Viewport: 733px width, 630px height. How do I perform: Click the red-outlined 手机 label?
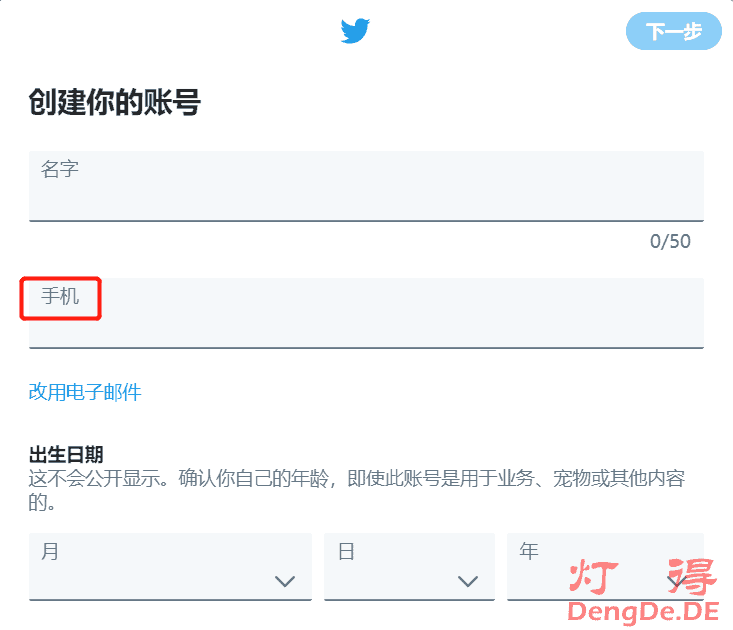tap(60, 296)
